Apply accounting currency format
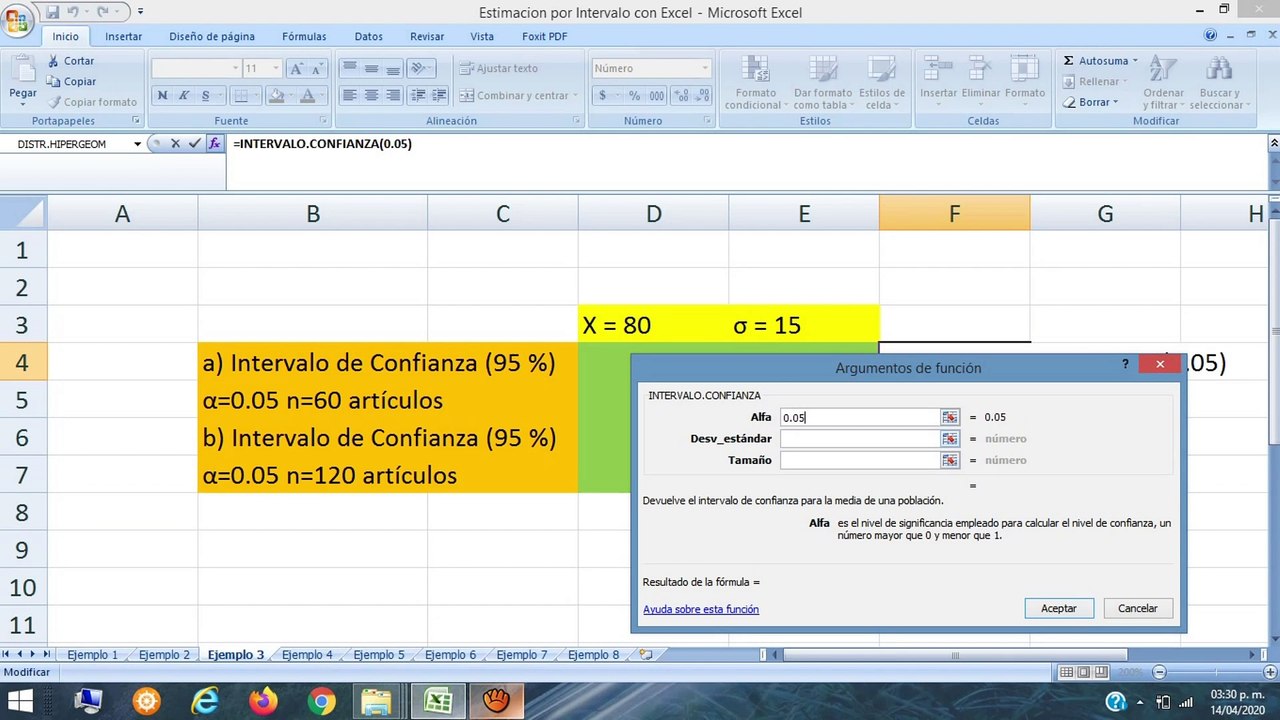Viewport: 1280px width, 720px height. click(x=603, y=96)
